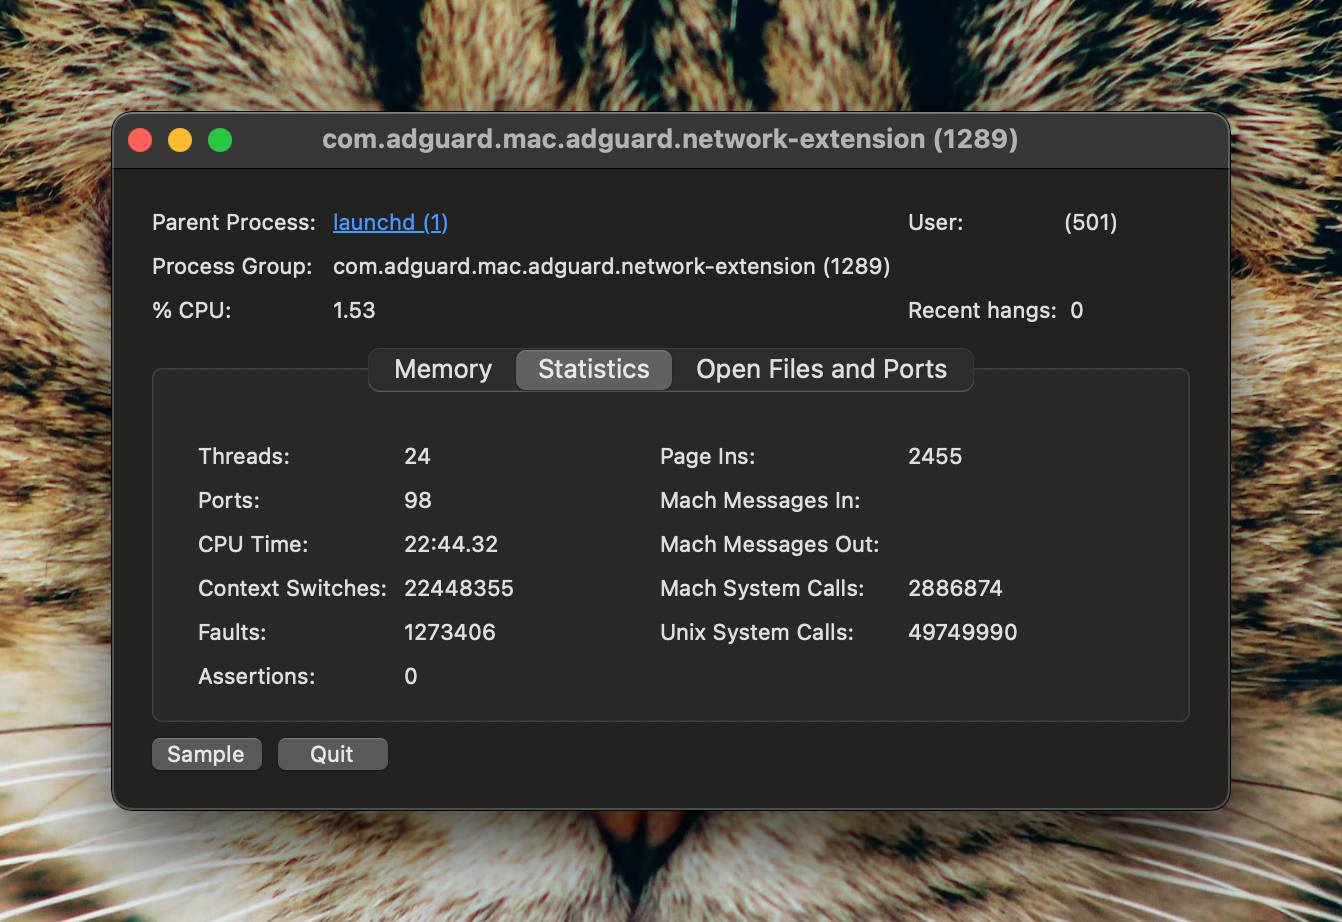Select the Mach System Calls value 2886874

click(x=955, y=588)
